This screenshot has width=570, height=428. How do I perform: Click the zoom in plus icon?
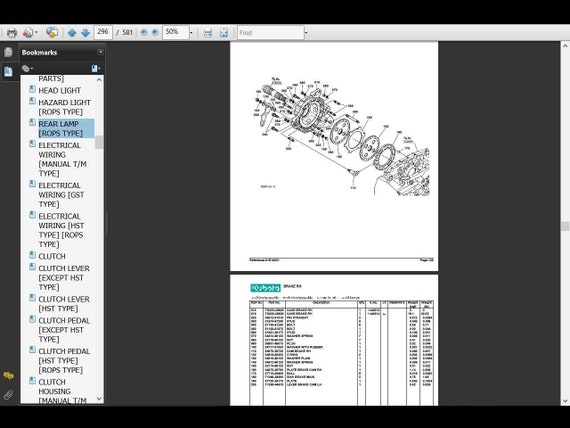point(155,33)
